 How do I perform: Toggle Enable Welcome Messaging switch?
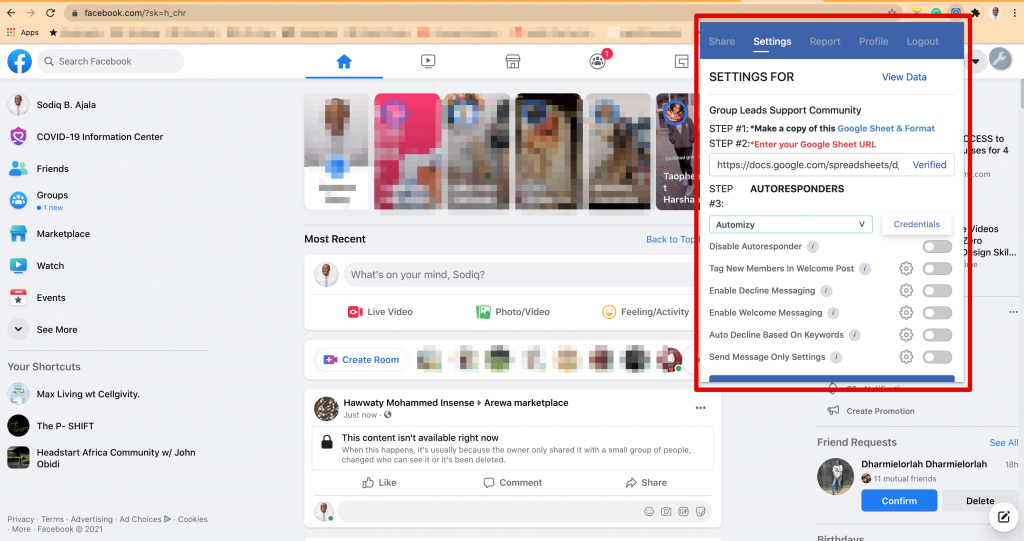click(937, 313)
